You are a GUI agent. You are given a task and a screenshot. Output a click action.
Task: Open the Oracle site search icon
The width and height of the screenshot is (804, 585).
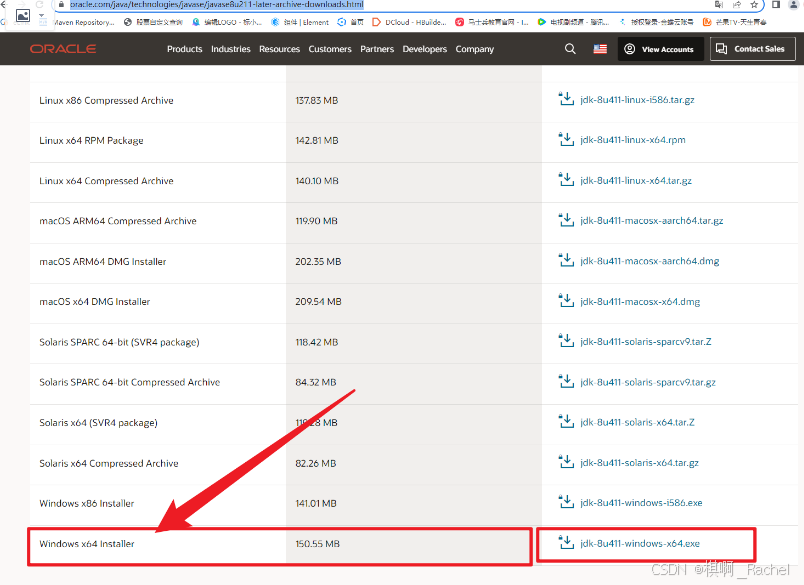pyautogui.click(x=570, y=49)
